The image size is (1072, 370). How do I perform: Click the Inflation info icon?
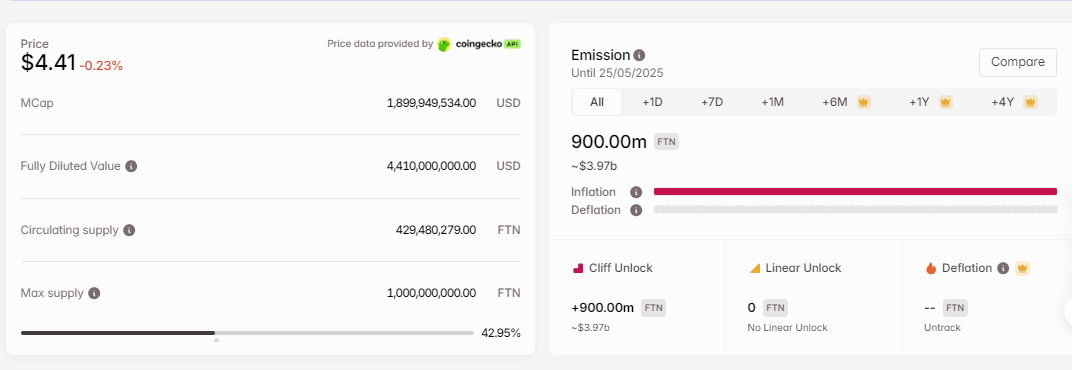(636, 192)
